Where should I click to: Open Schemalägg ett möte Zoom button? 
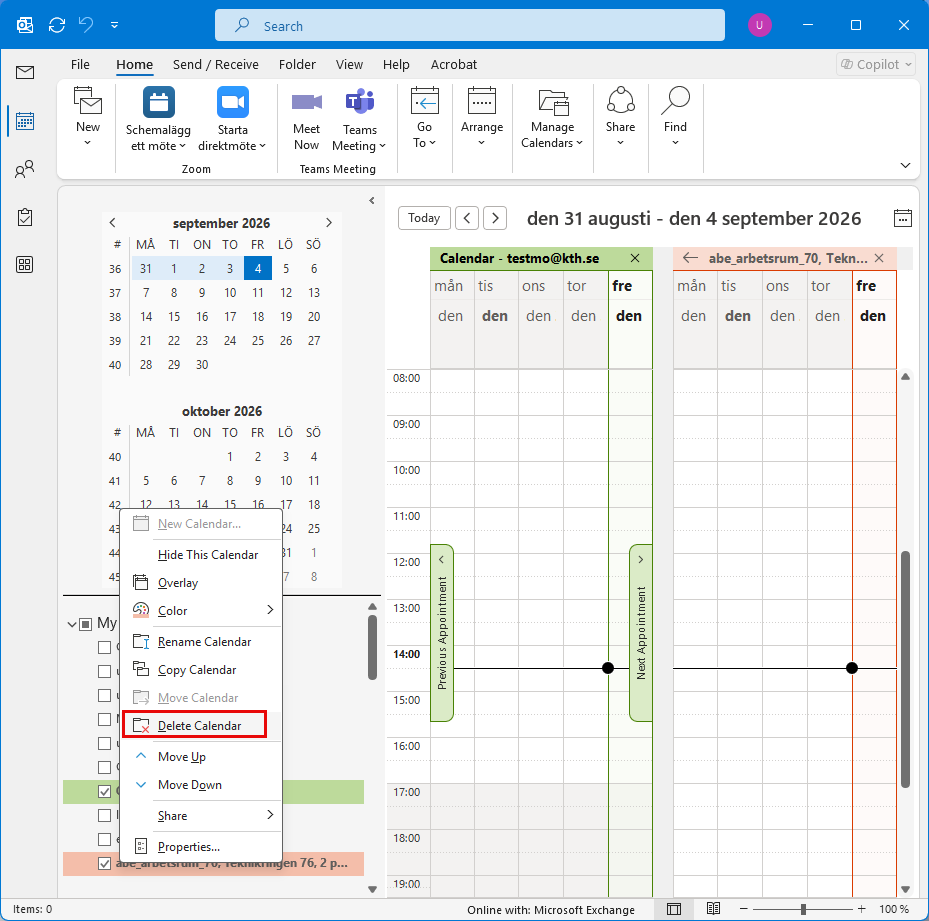pyautogui.click(x=158, y=119)
